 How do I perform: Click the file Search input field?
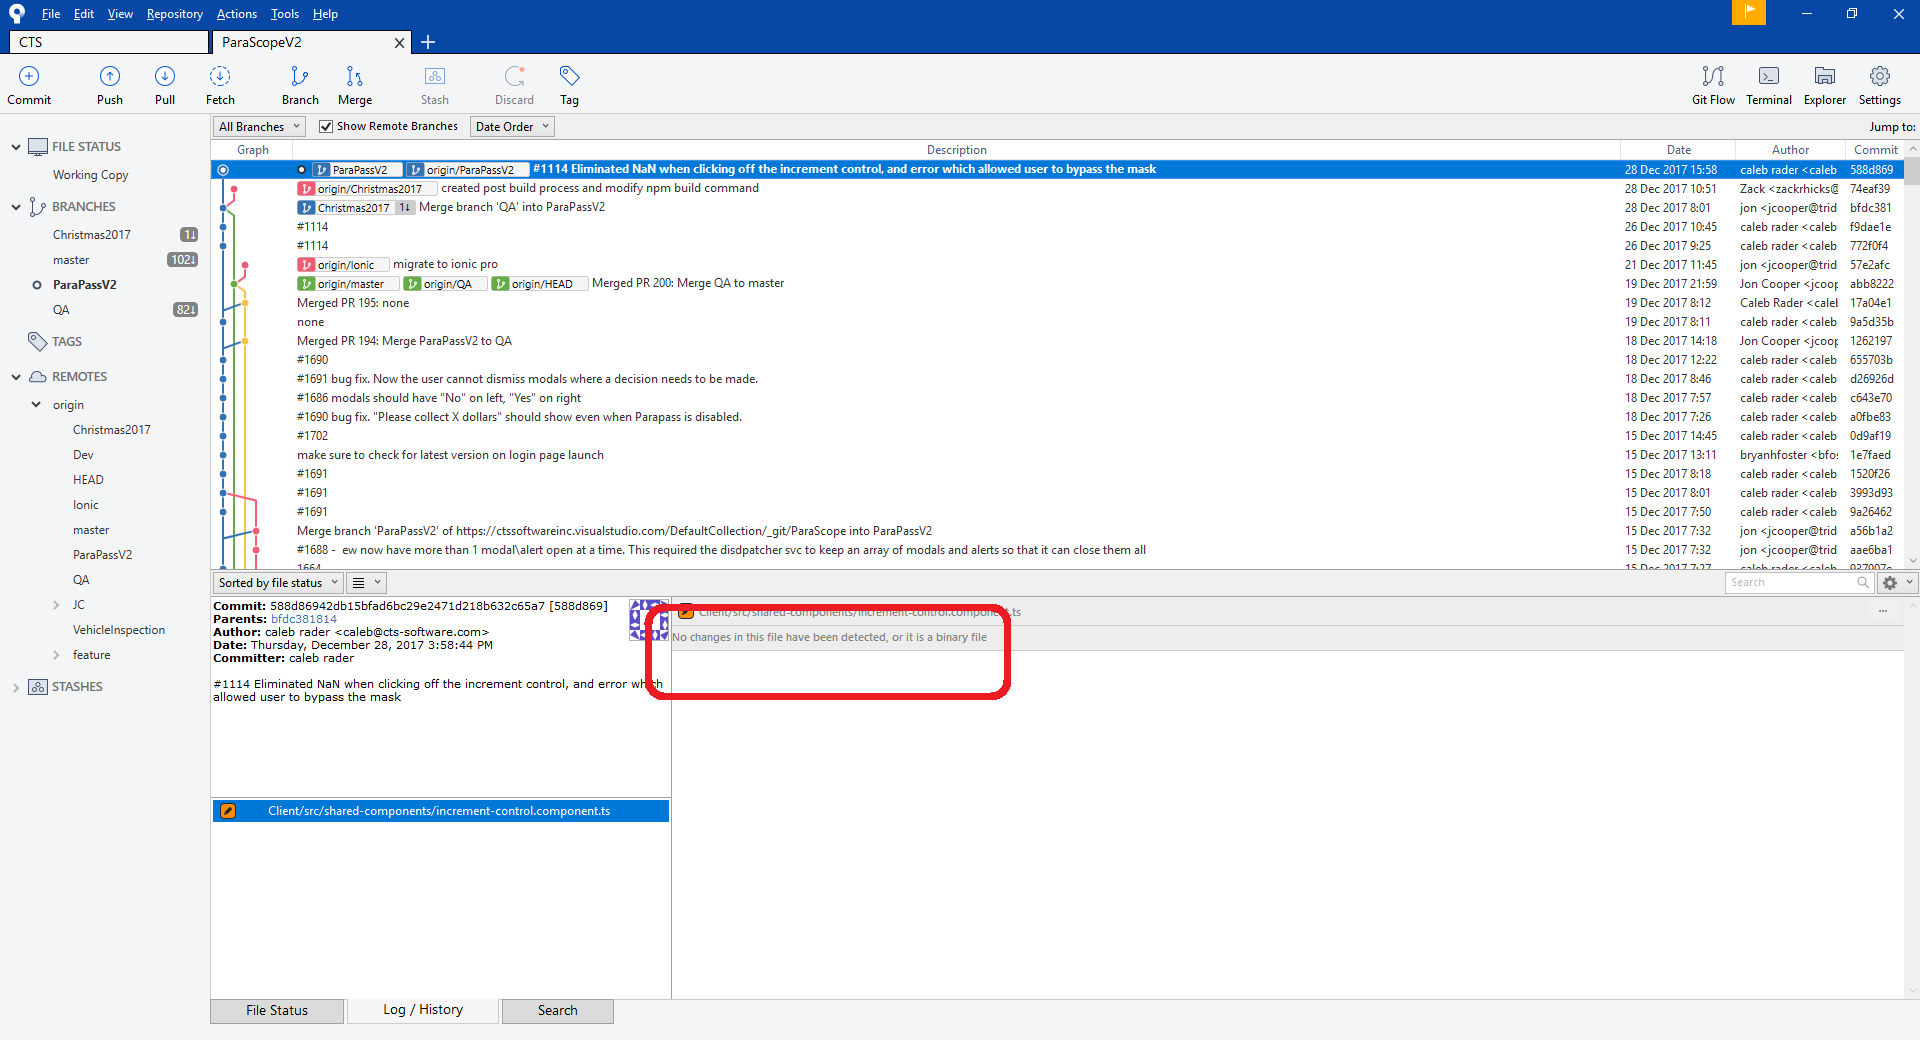[x=1792, y=583]
